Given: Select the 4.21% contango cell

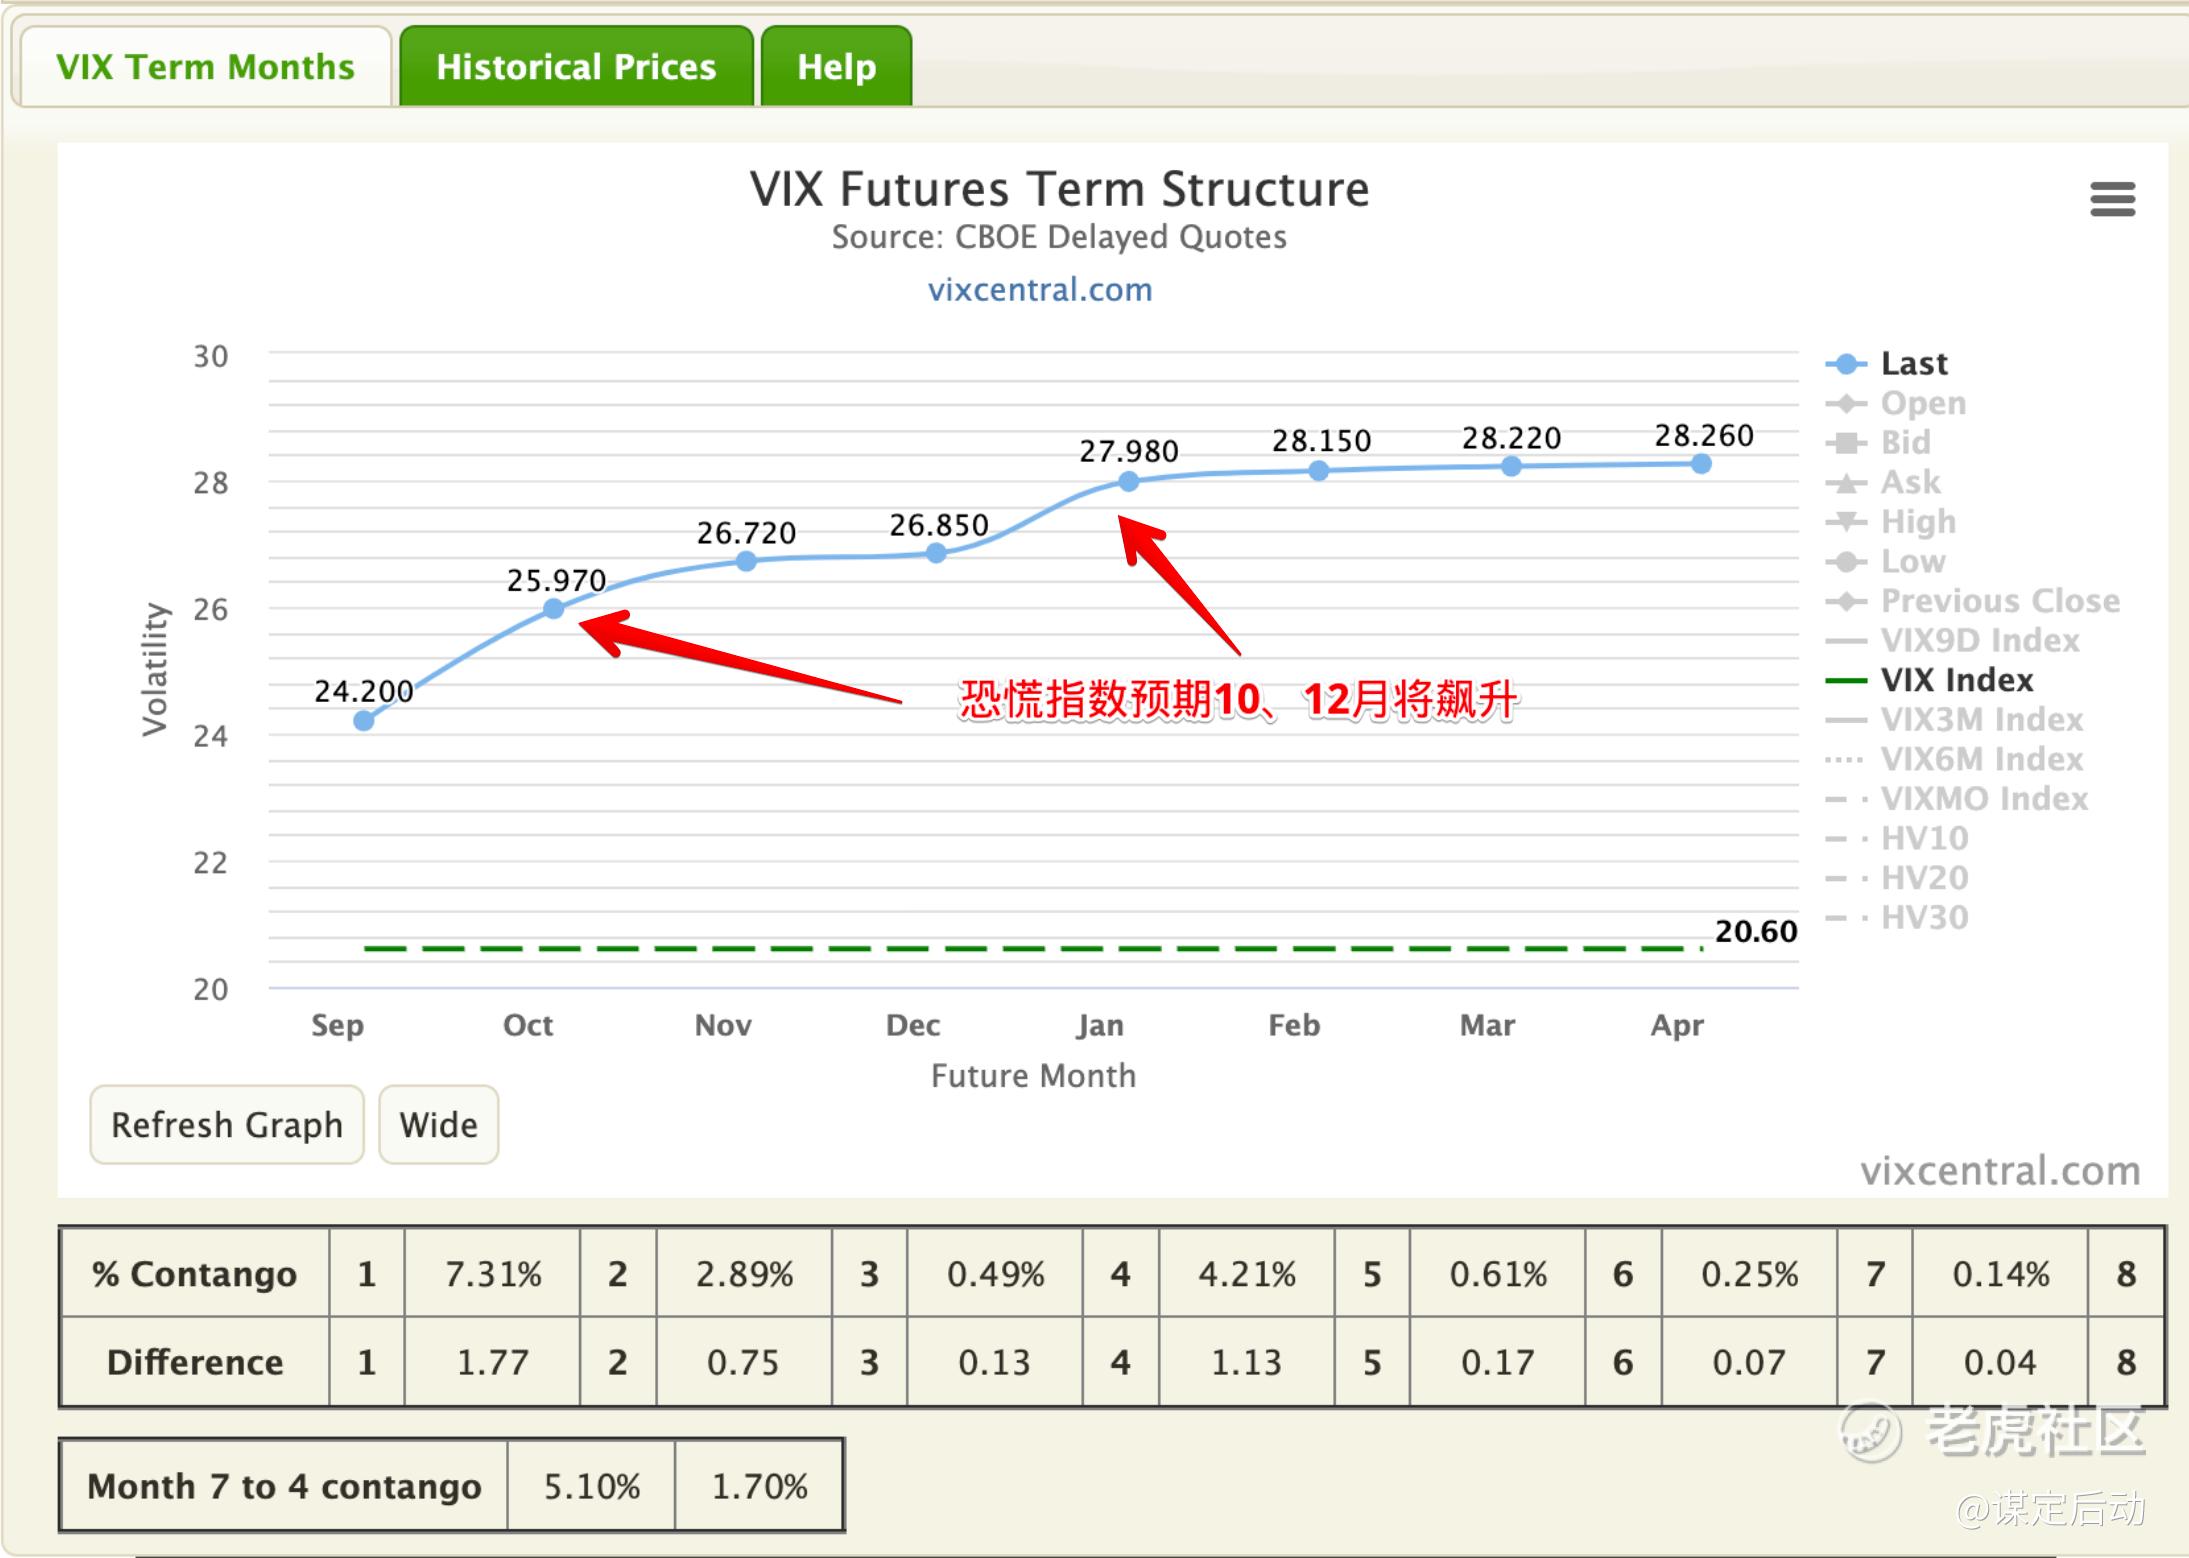Looking at the screenshot, I should [1247, 1274].
